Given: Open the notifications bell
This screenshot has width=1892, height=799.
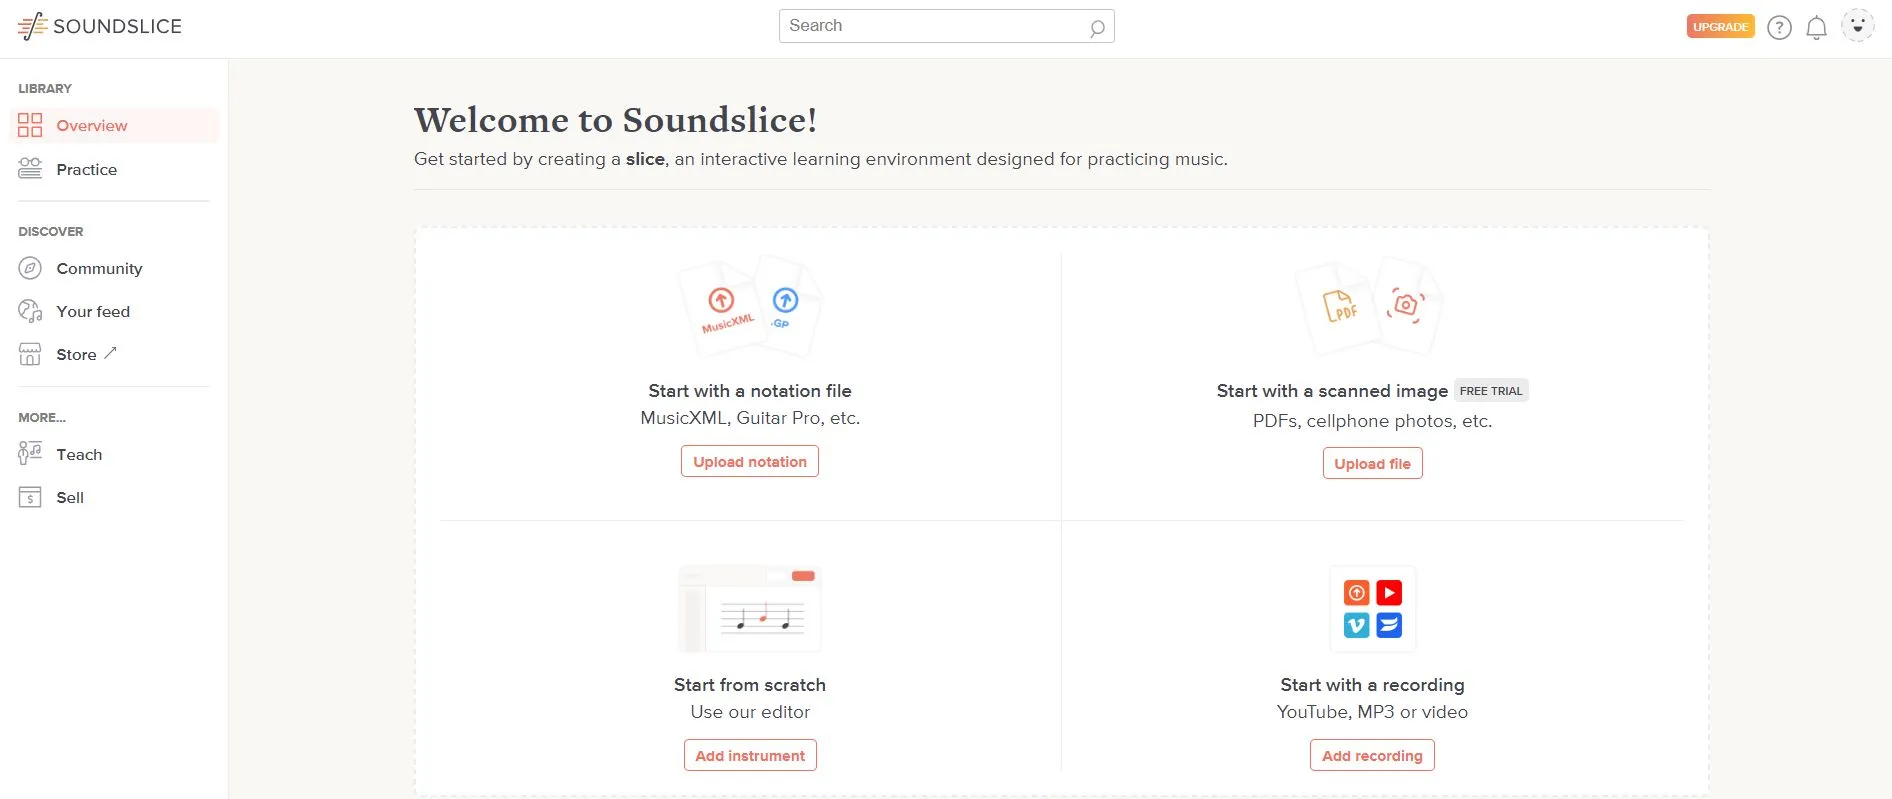Looking at the screenshot, I should click(1817, 27).
